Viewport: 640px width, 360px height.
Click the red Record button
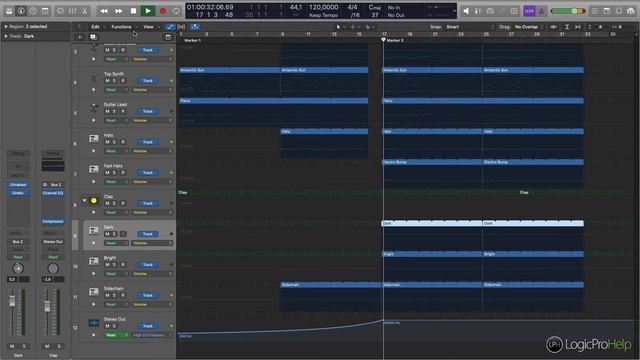pyautogui.click(x=163, y=11)
